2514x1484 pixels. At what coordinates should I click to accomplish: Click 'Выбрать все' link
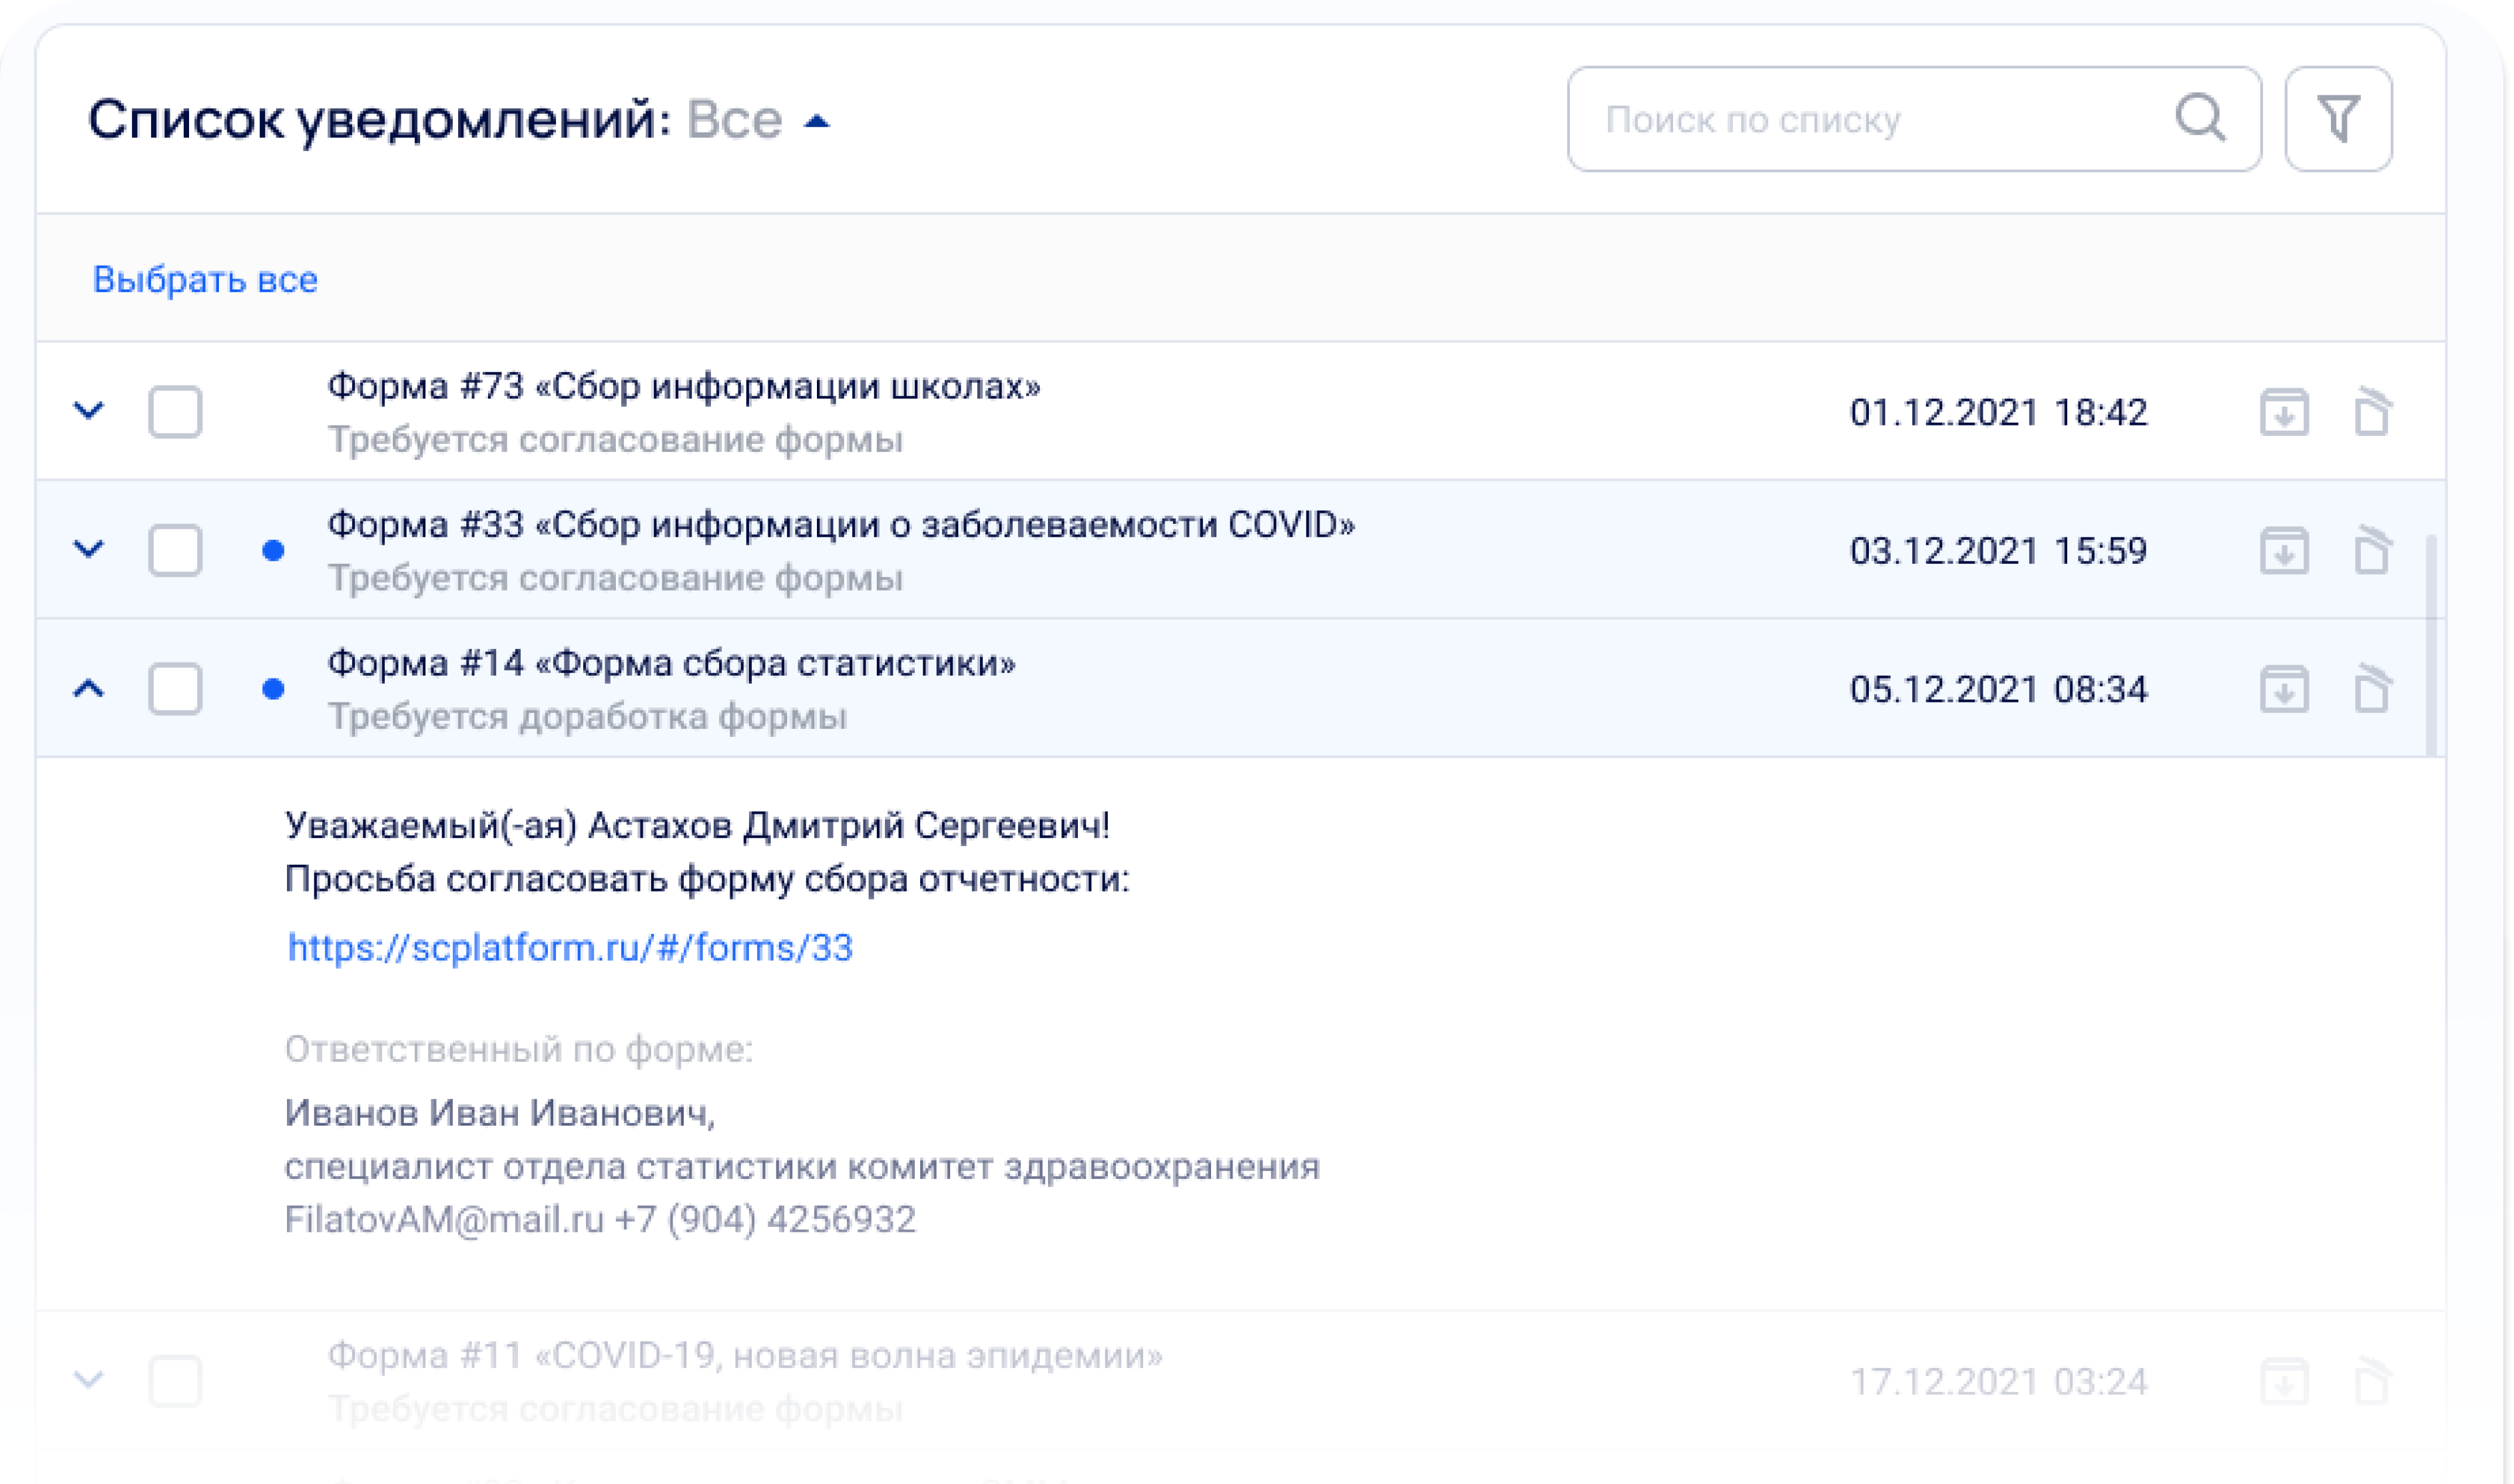(205, 279)
